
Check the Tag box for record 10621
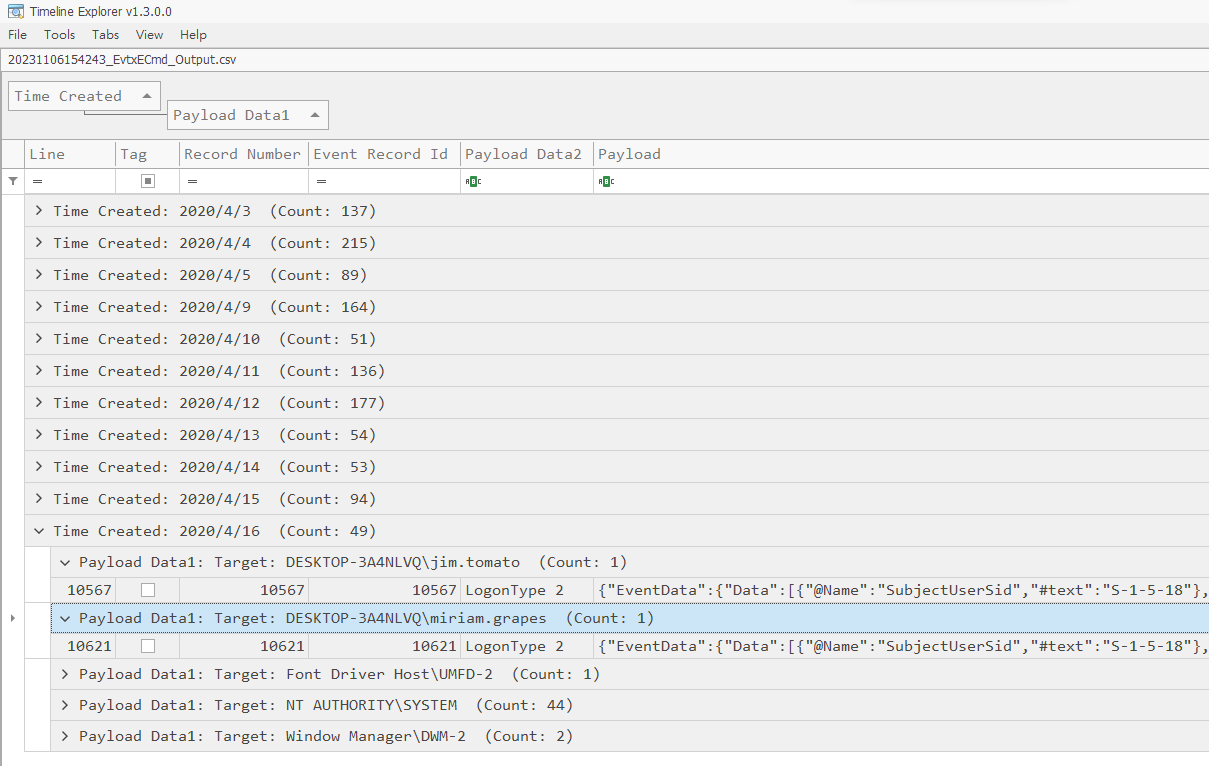(148, 646)
